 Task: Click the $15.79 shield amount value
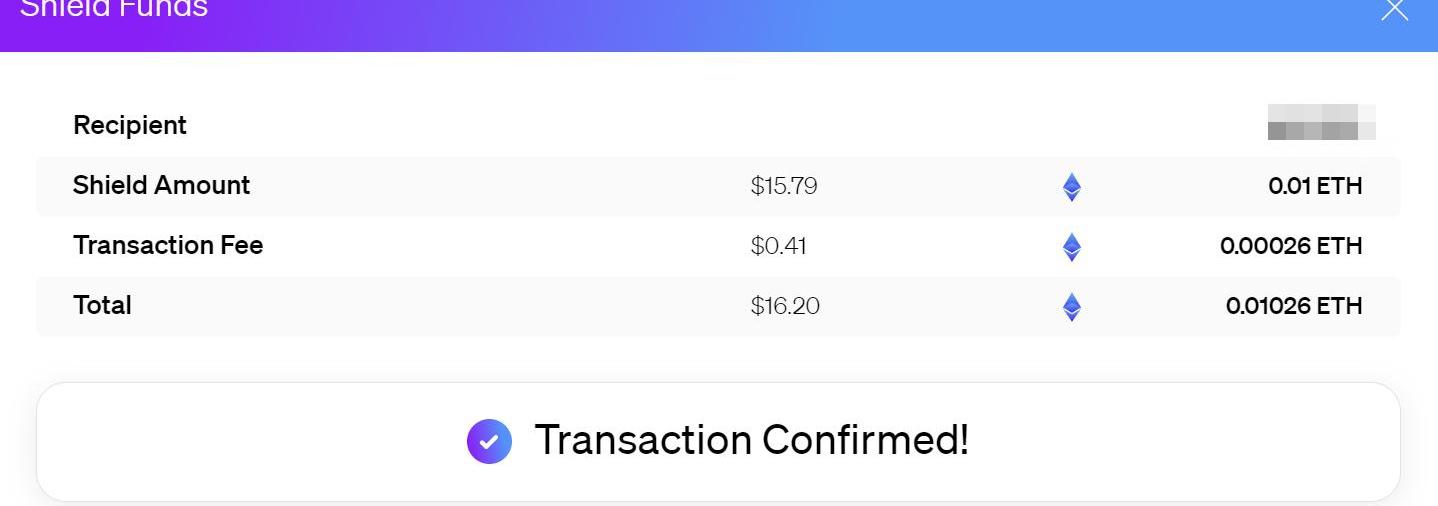click(784, 187)
